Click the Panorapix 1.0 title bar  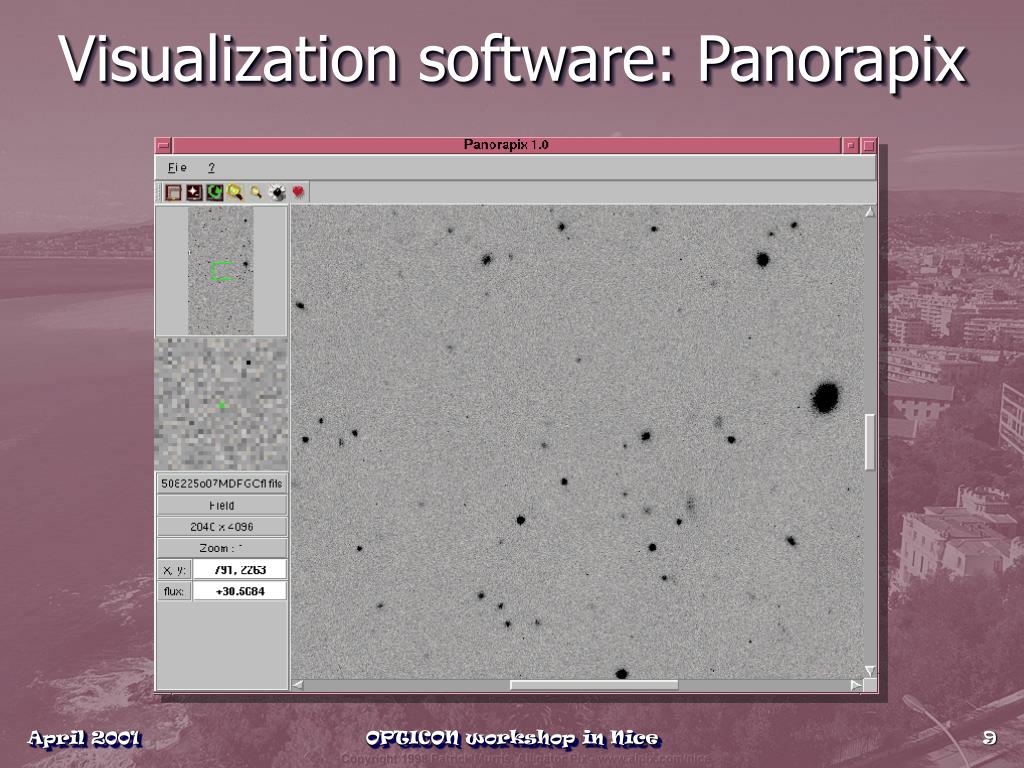click(506, 145)
